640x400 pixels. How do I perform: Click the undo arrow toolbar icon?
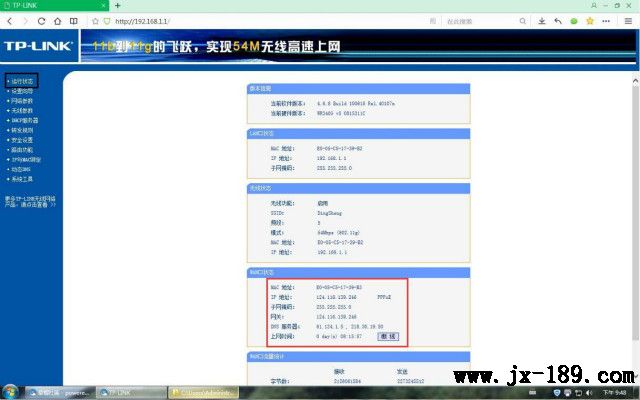coord(558,21)
